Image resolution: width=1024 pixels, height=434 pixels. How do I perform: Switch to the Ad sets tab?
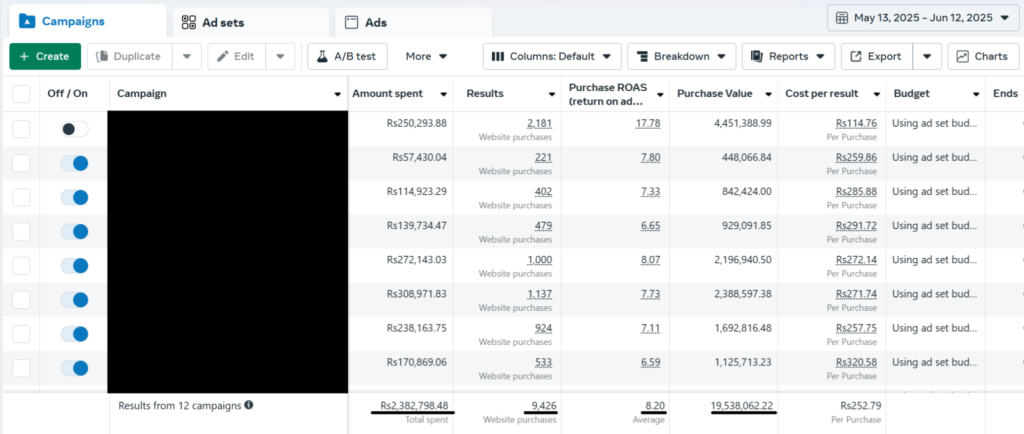[x=250, y=23]
